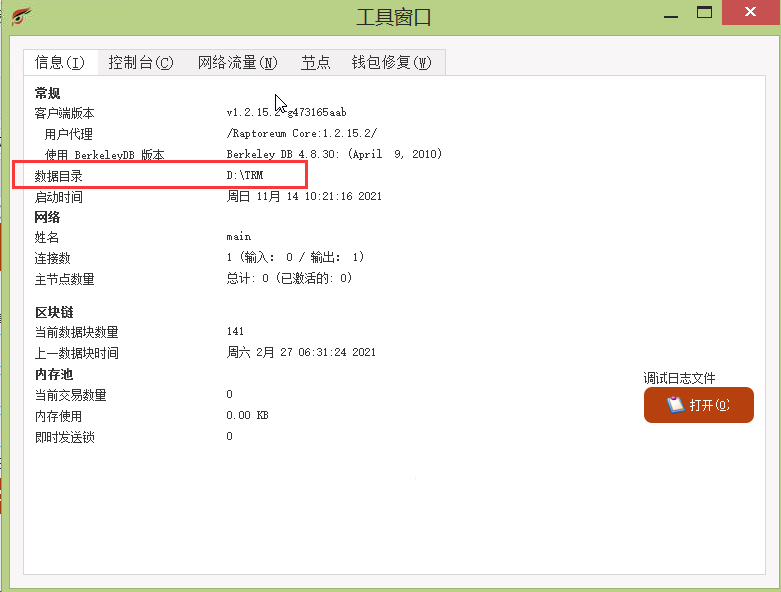
Task: Click the data directory path D:\TRM
Action: 245,176
